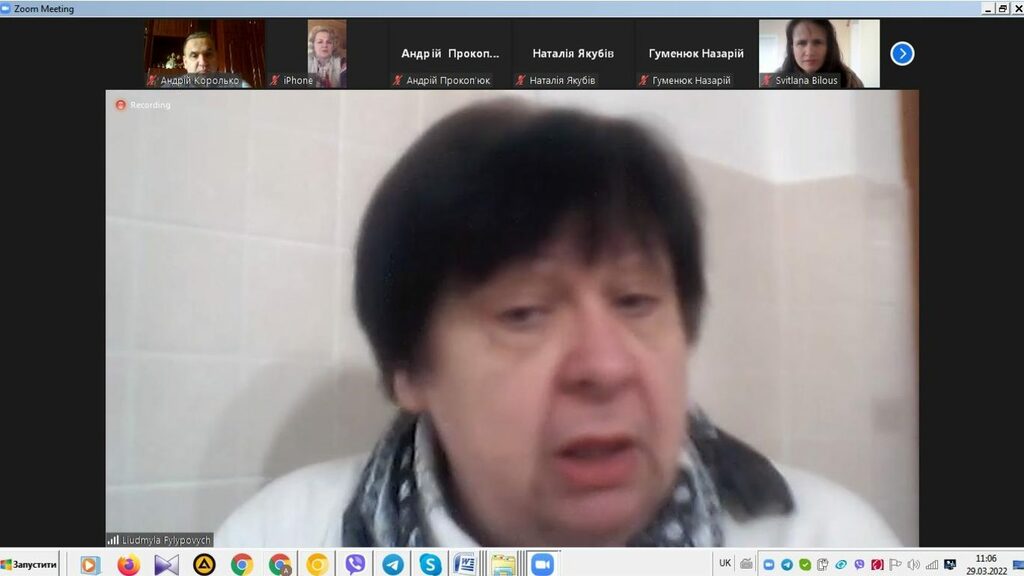The width and height of the screenshot is (1024, 576).
Task: Open Skype from the taskbar
Action: 430,564
